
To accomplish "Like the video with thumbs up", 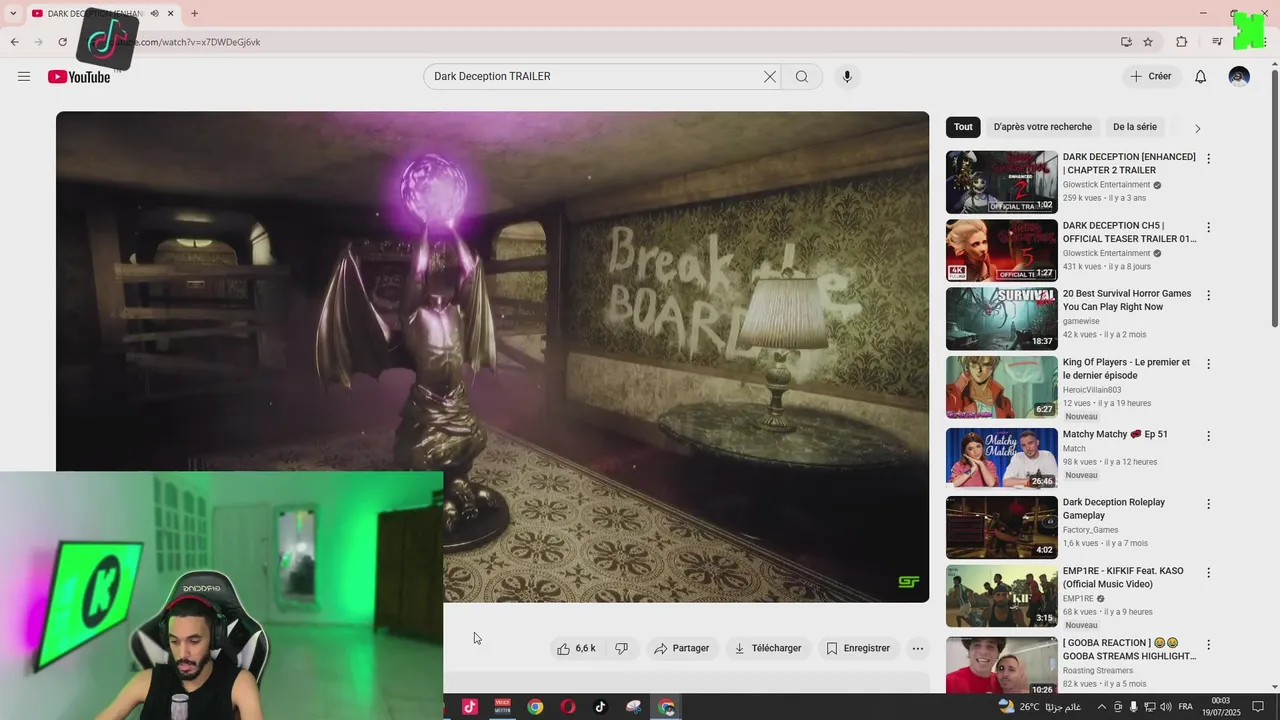I will (x=577, y=648).
